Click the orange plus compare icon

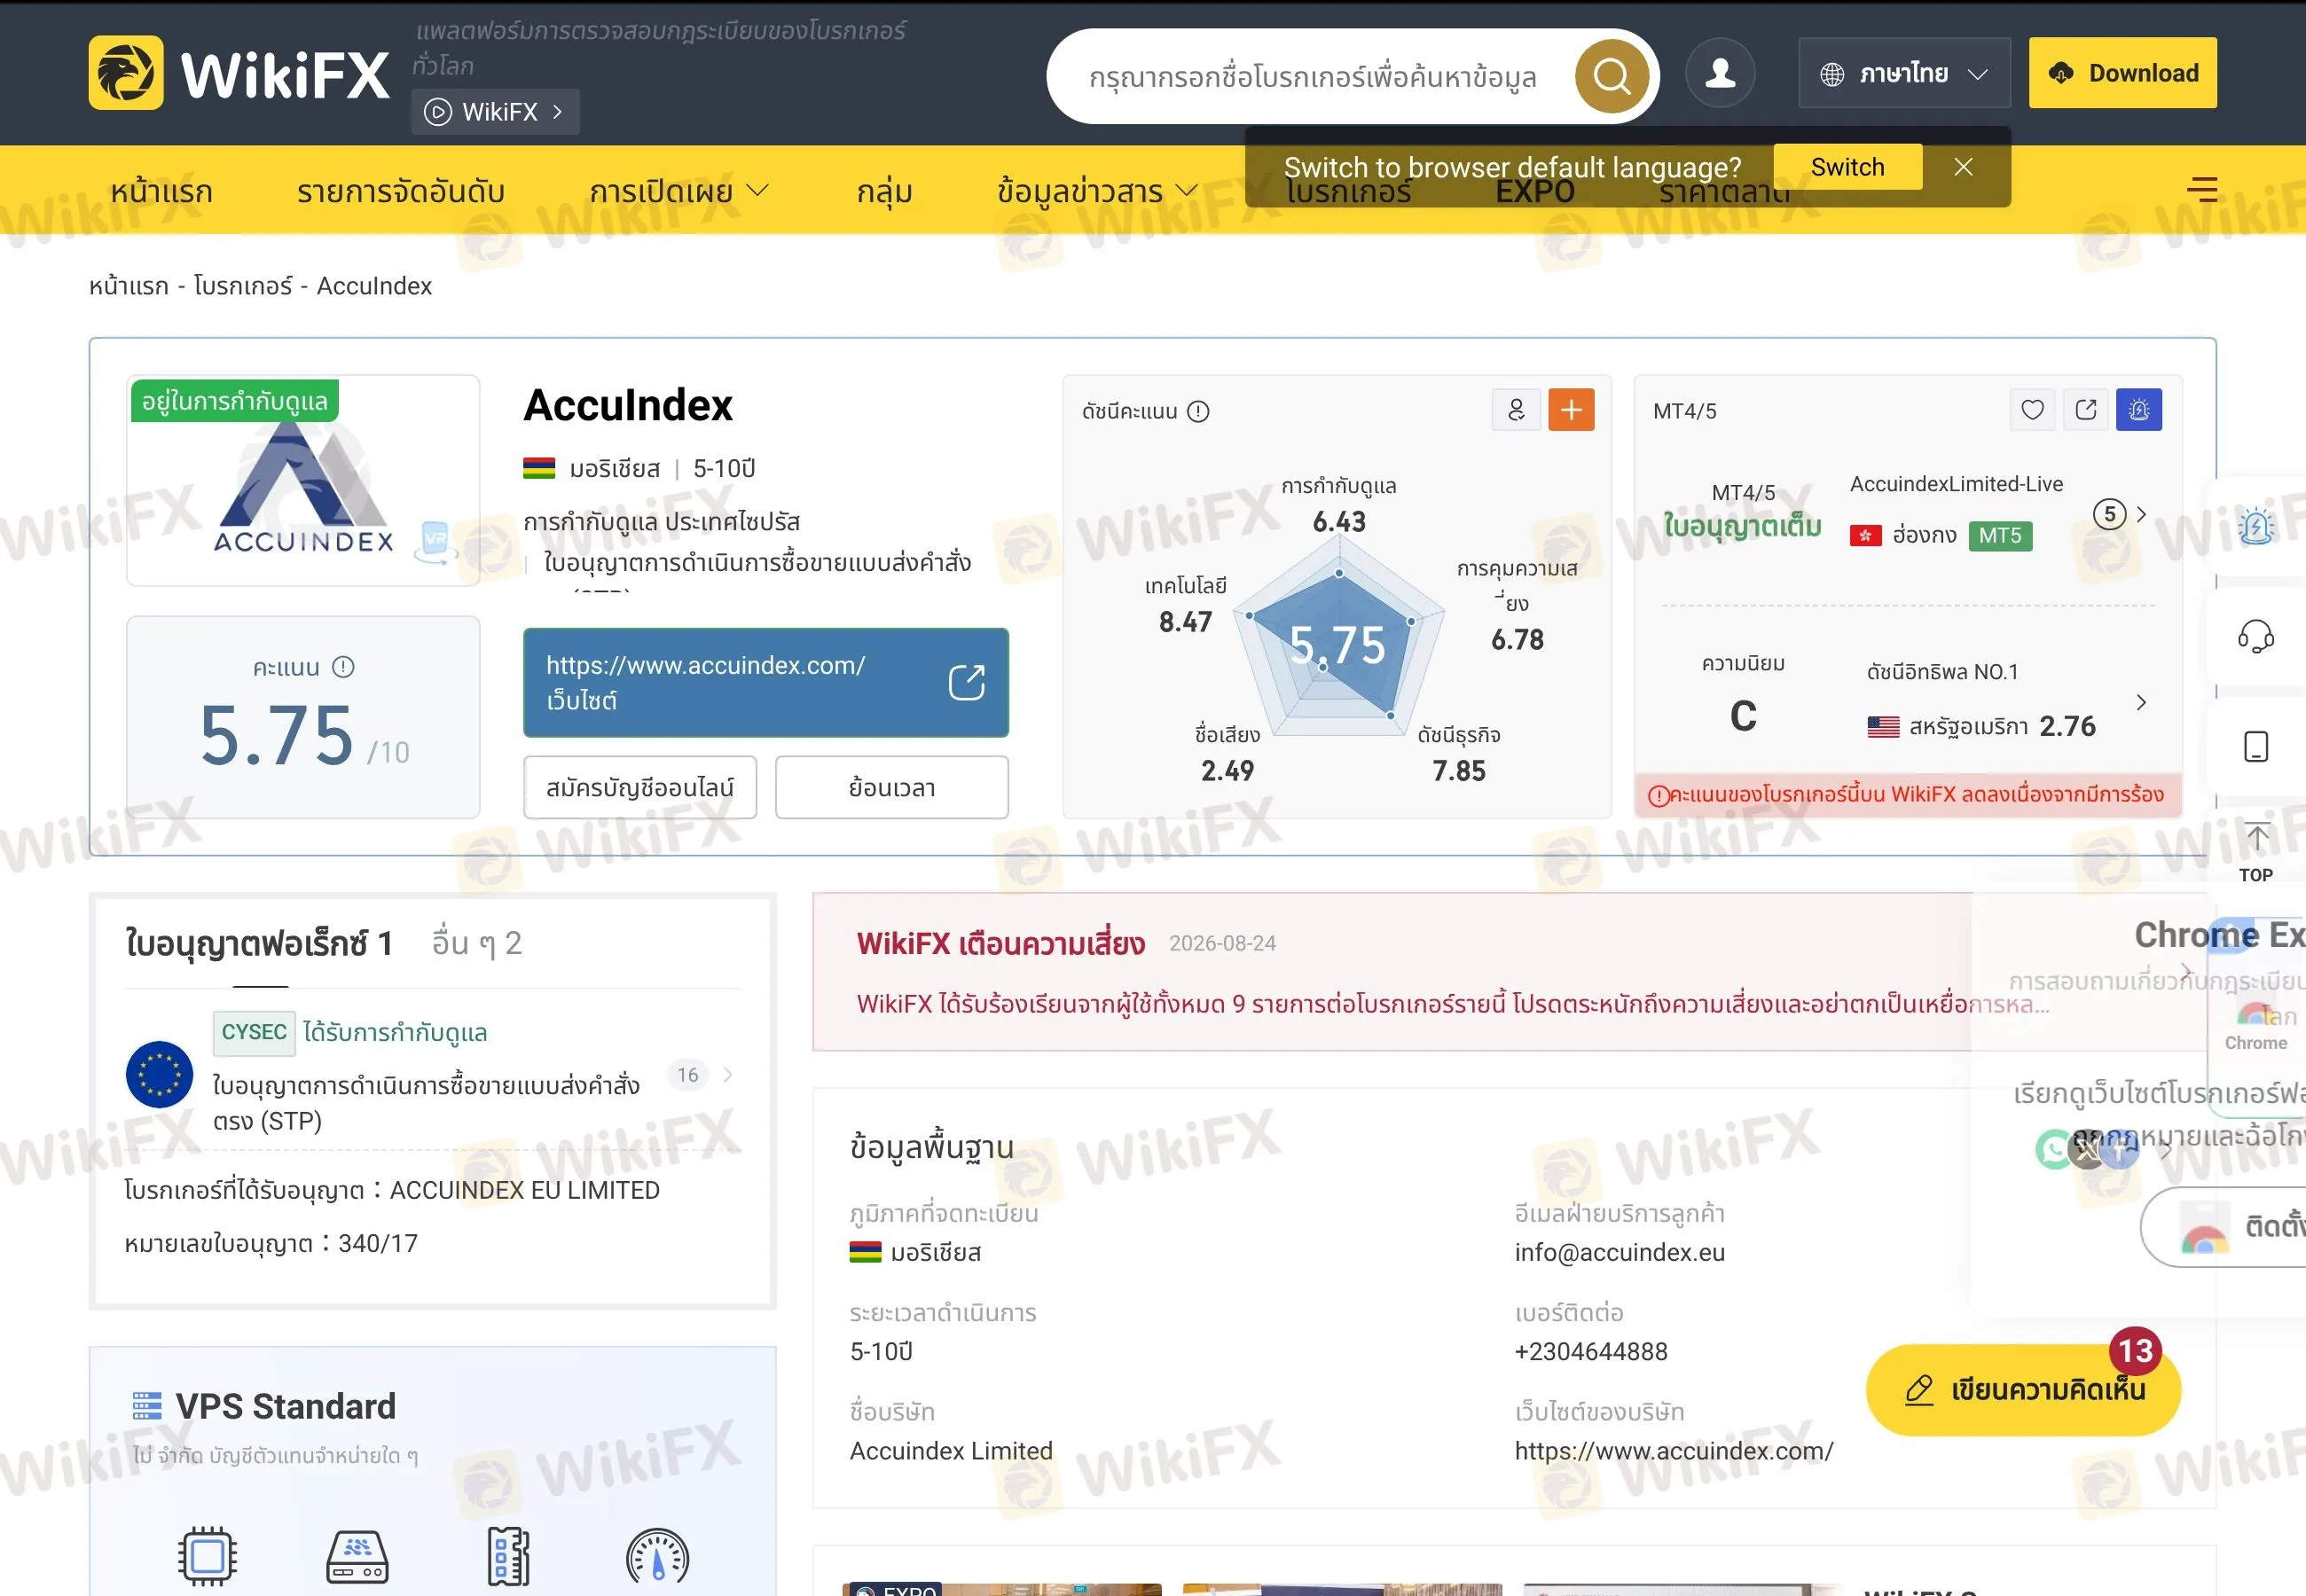(1571, 410)
